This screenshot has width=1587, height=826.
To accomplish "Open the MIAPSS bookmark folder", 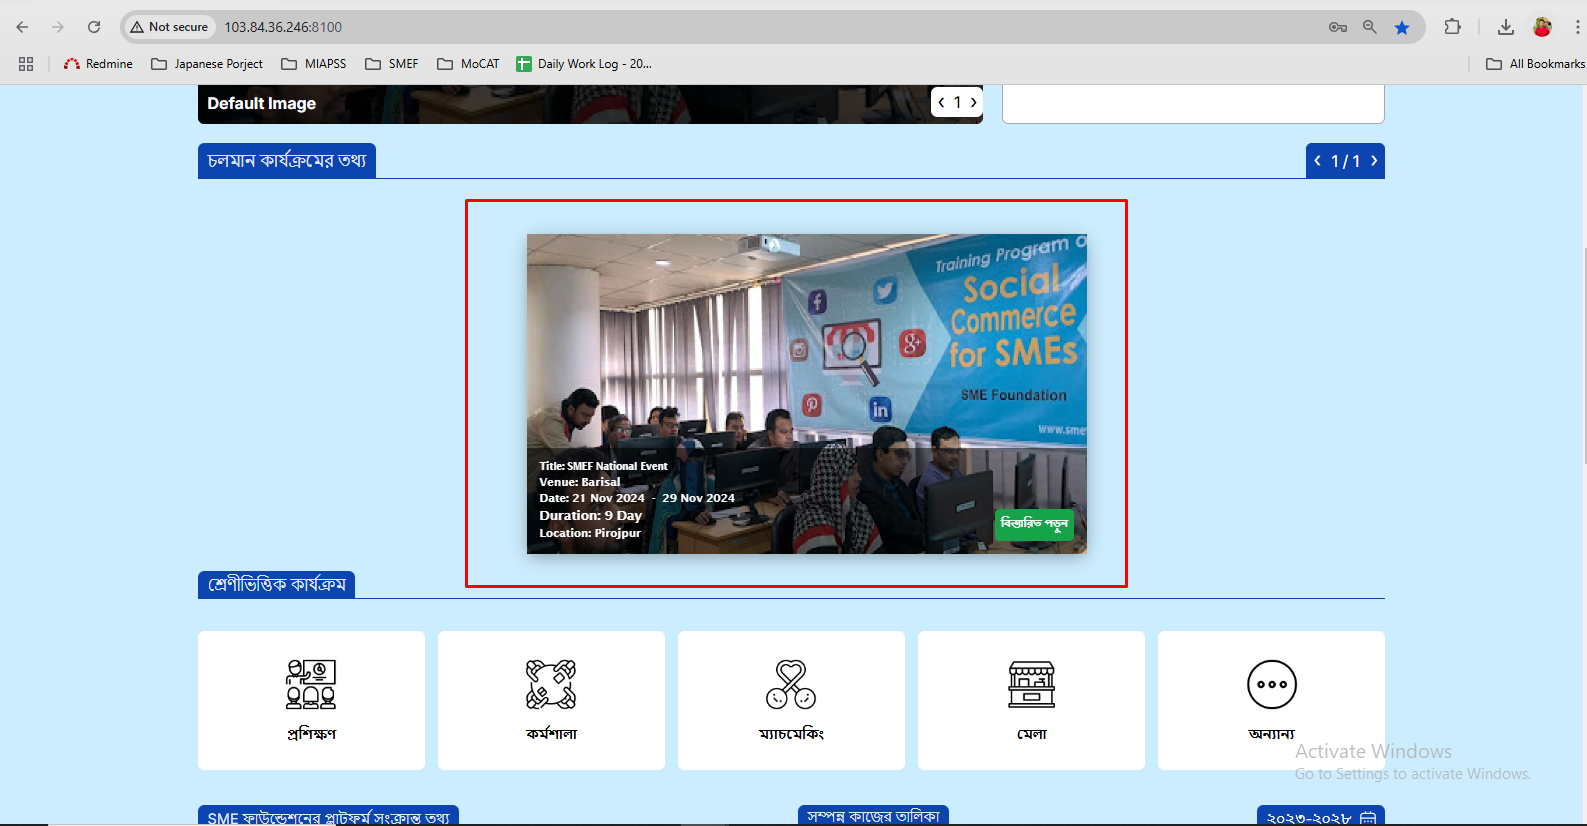I will click(x=314, y=64).
